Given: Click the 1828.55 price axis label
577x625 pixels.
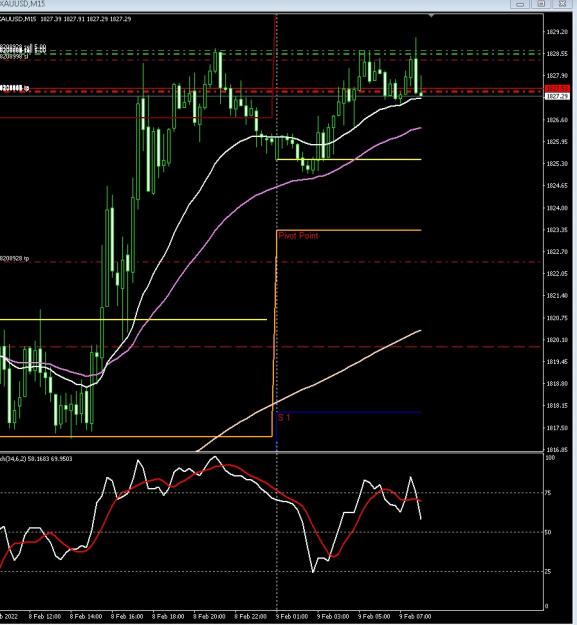Looking at the screenshot, I should (x=557, y=53).
